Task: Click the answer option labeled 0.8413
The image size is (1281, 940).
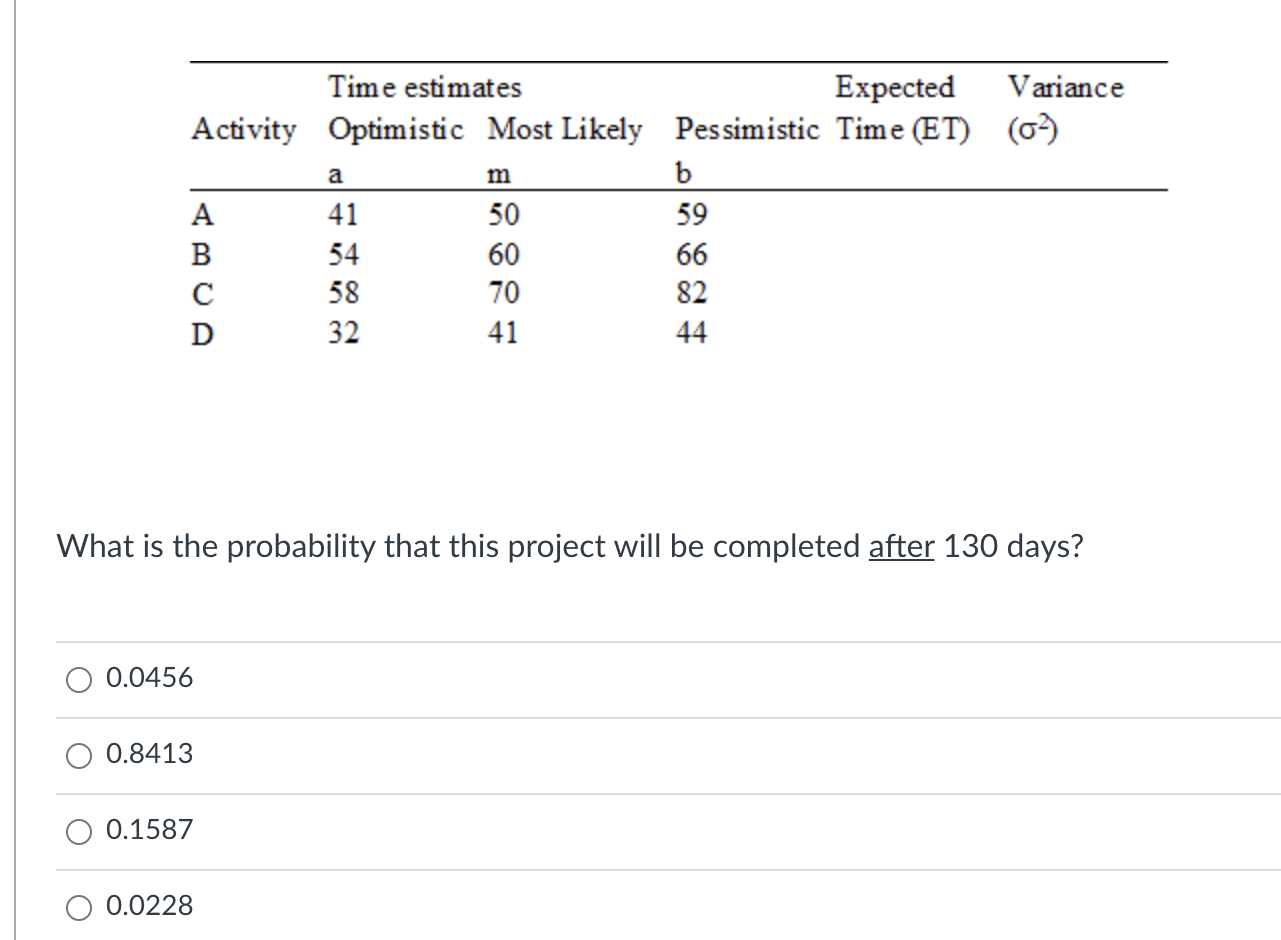Action: point(149,754)
